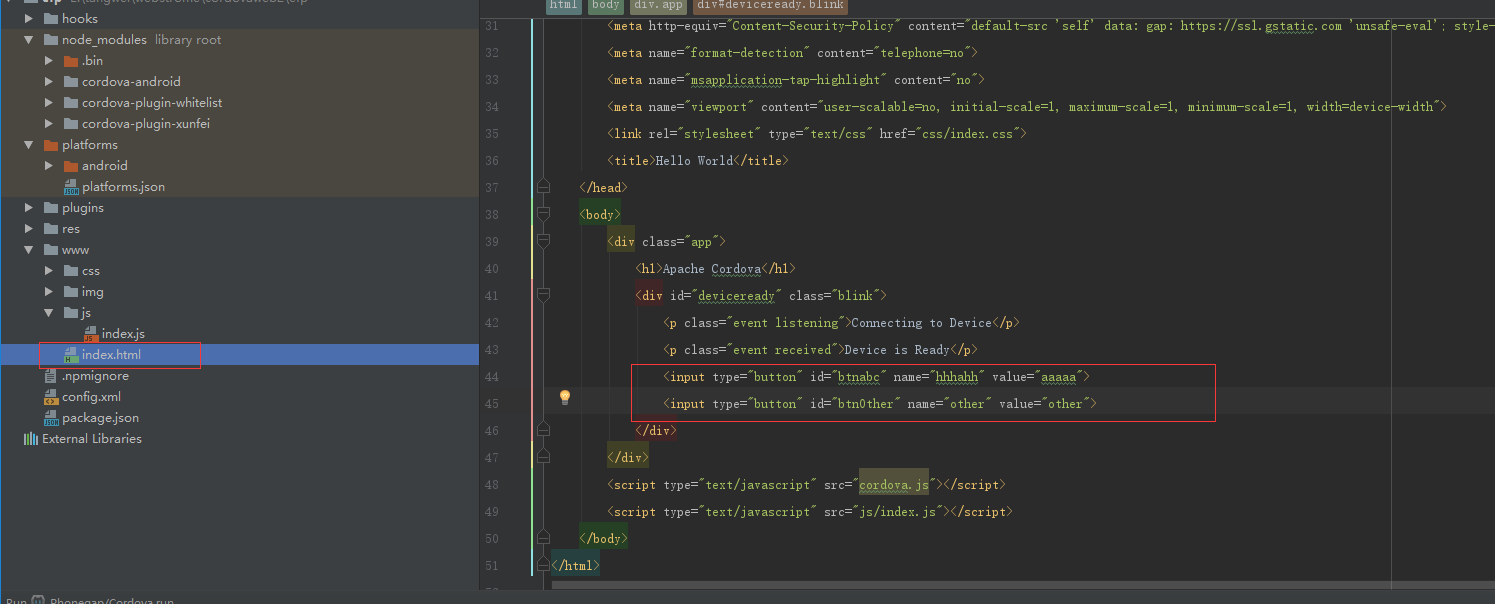Select External Libraries node label
This screenshot has width=1495, height=604.
[92, 439]
